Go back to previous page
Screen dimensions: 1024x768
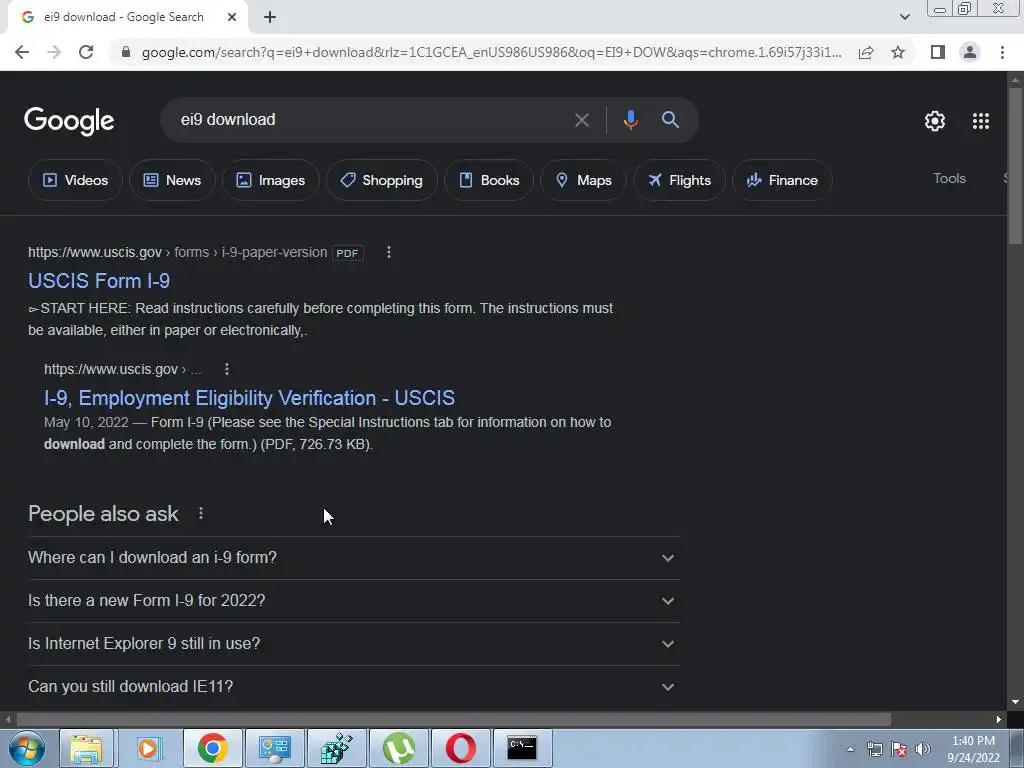pyautogui.click(x=22, y=52)
